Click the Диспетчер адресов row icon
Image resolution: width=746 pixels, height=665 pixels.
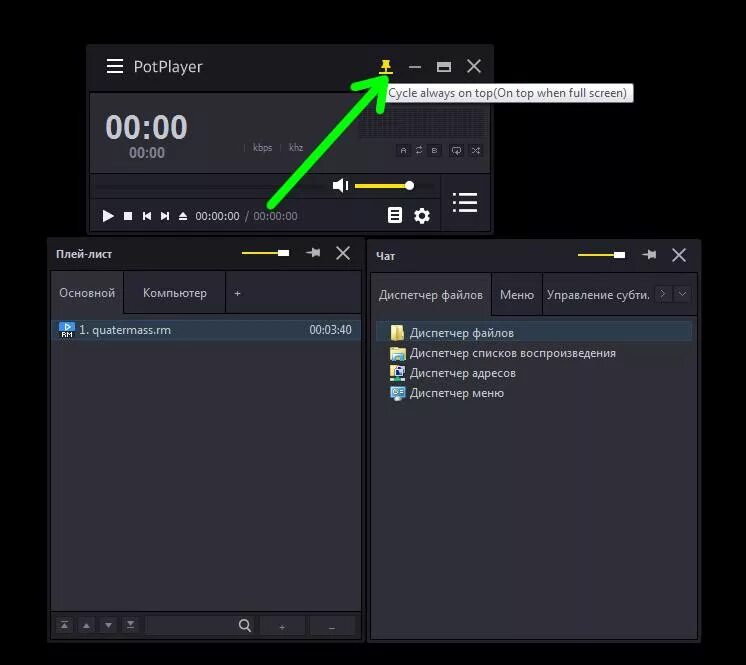[x=397, y=373]
